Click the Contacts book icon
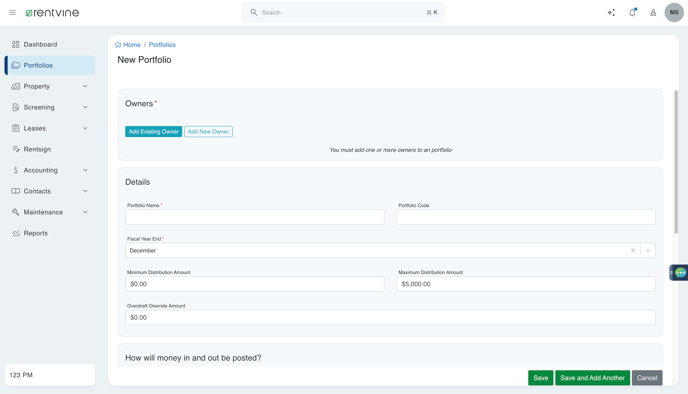The width and height of the screenshot is (688, 394). coord(16,191)
